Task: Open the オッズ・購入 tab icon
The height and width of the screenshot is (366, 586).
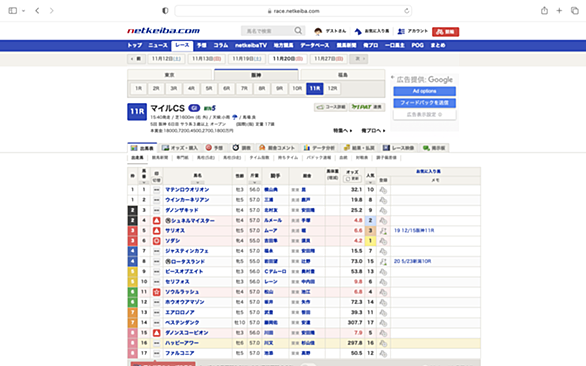Action: (x=166, y=148)
